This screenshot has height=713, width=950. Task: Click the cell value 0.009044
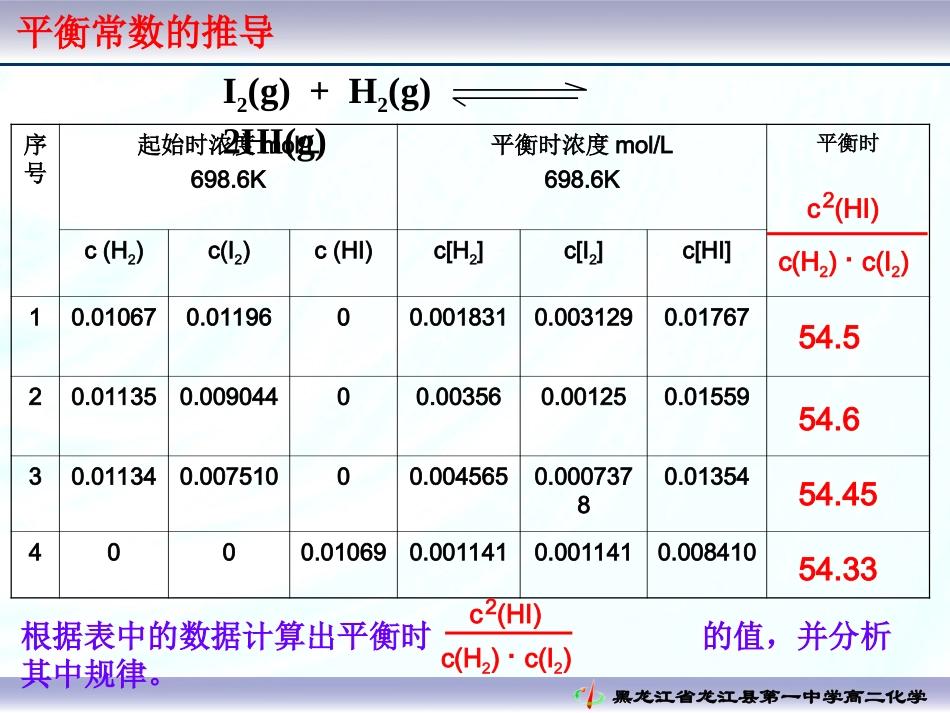(x=229, y=397)
